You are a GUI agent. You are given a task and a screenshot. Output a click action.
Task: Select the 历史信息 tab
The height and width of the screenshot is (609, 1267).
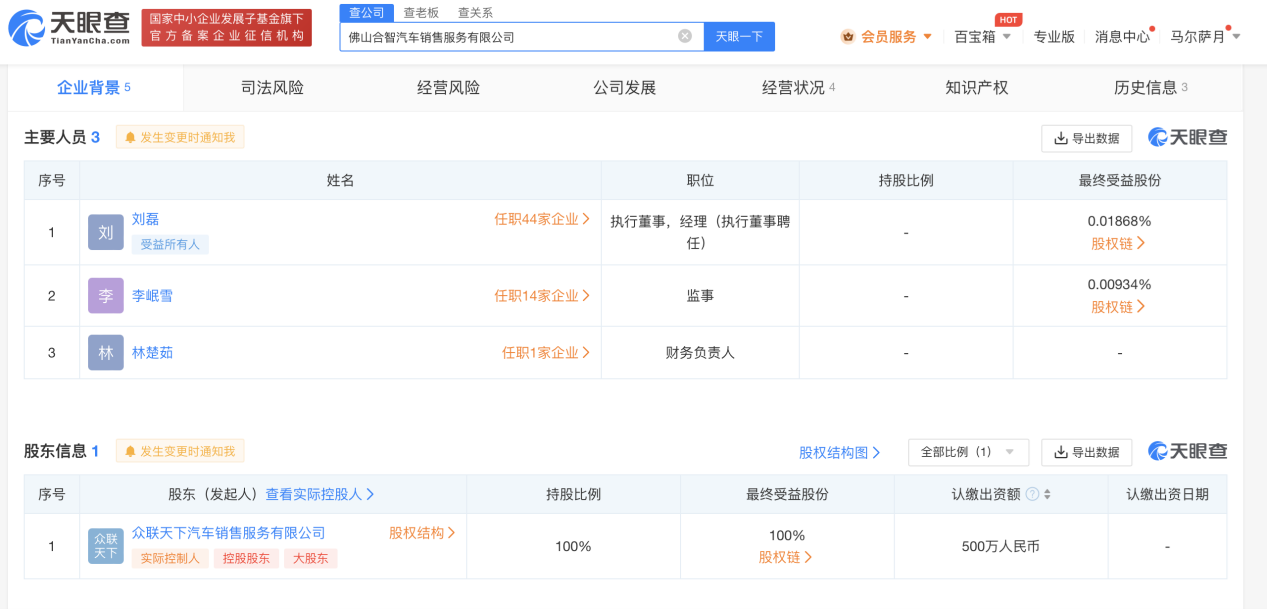[x=1151, y=88]
